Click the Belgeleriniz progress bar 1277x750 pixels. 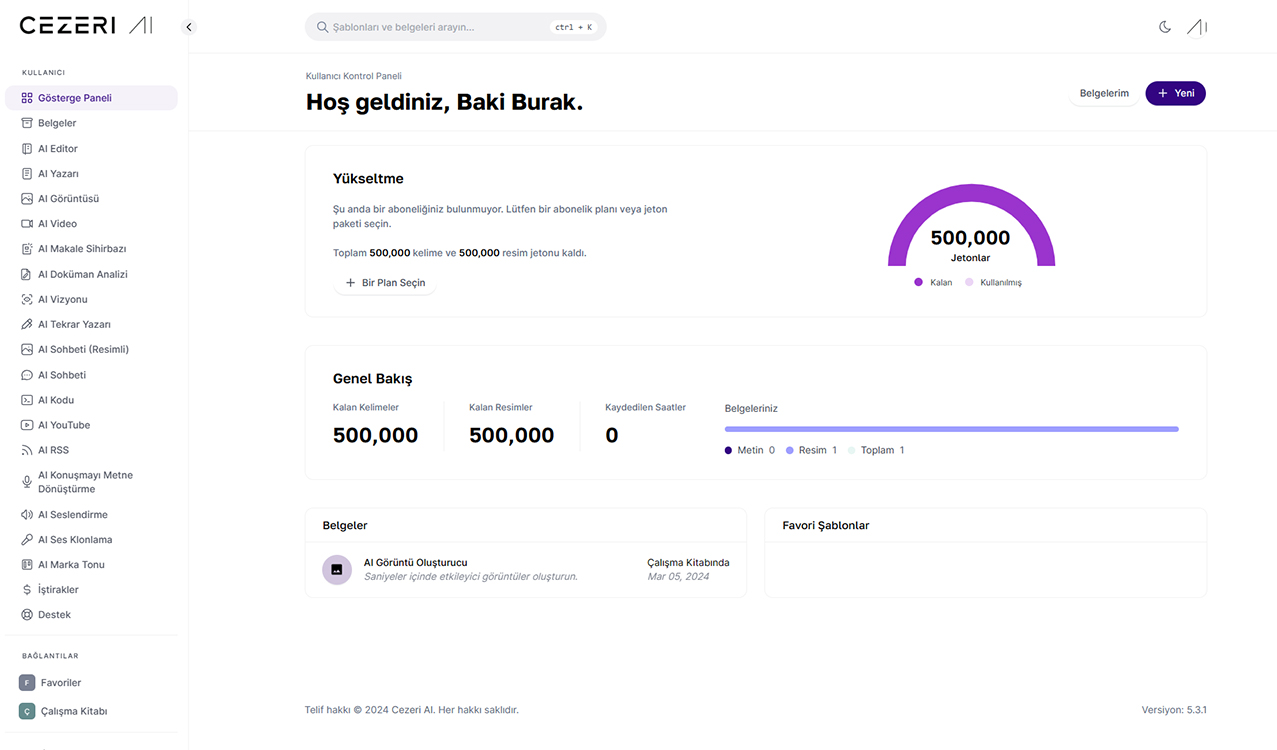[951, 428]
